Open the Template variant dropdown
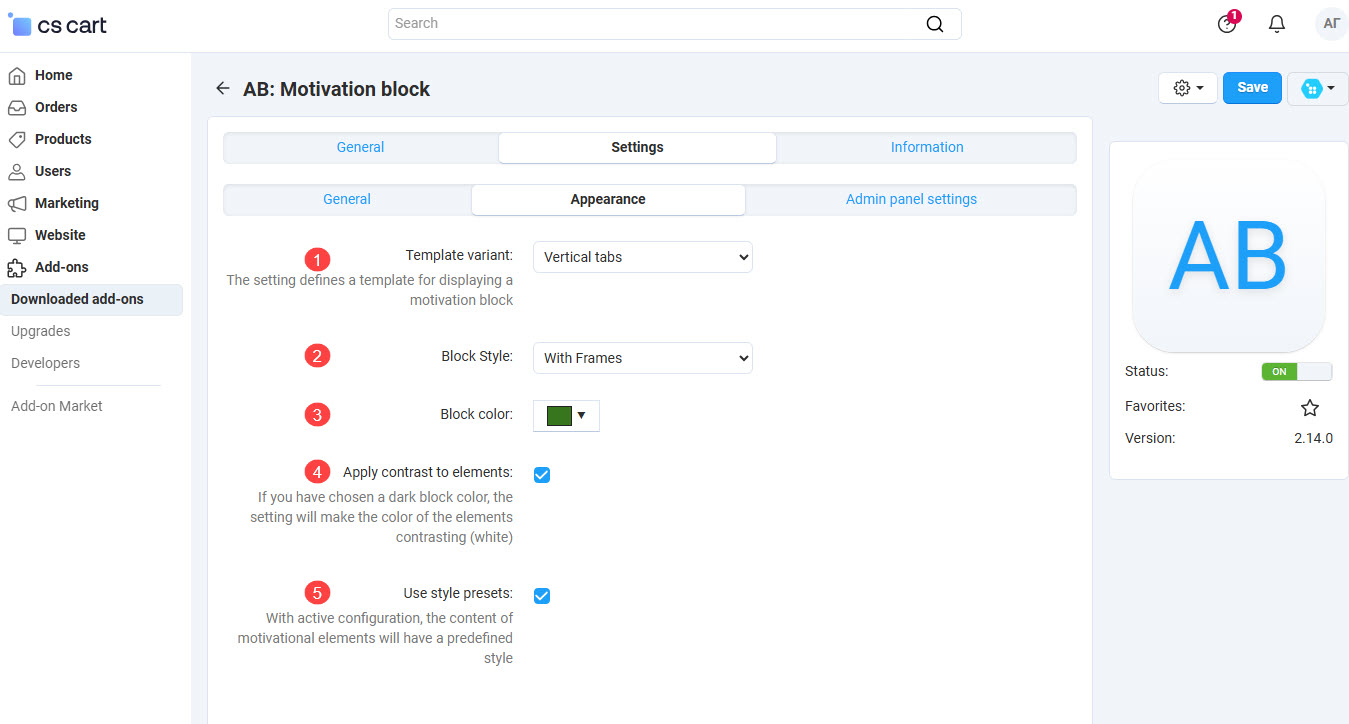Image resolution: width=1349 pixels, height=724 pixels. [642, 257]
